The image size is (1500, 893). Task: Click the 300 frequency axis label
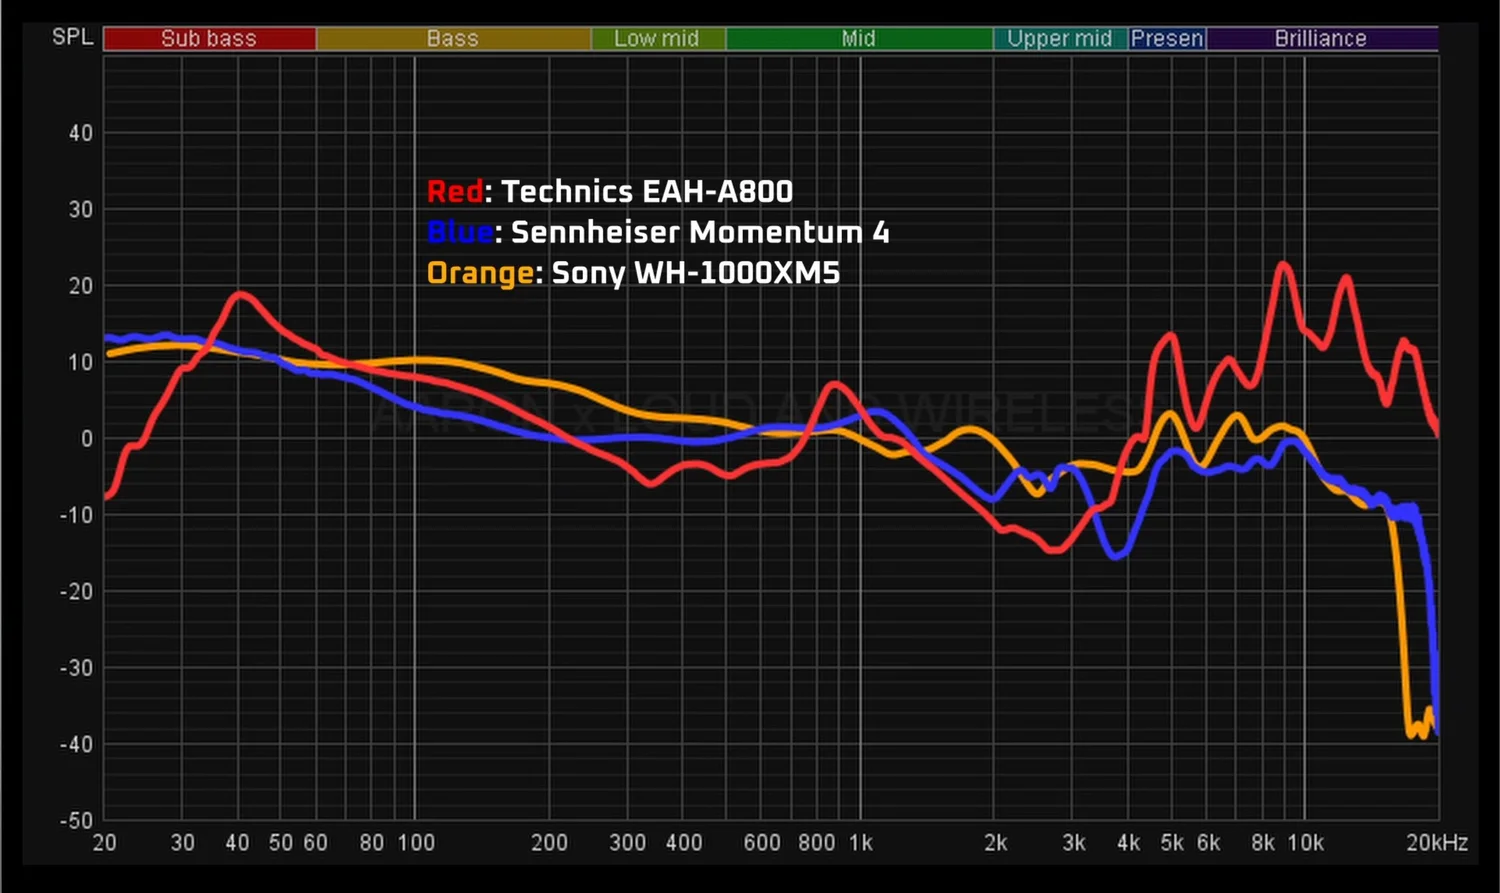[628, 843]
